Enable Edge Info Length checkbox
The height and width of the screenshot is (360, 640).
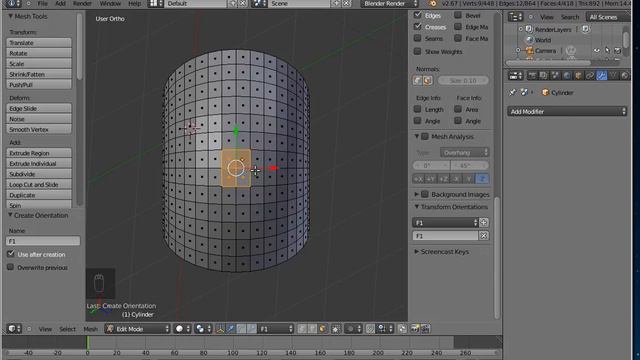(x=417, y=109)
